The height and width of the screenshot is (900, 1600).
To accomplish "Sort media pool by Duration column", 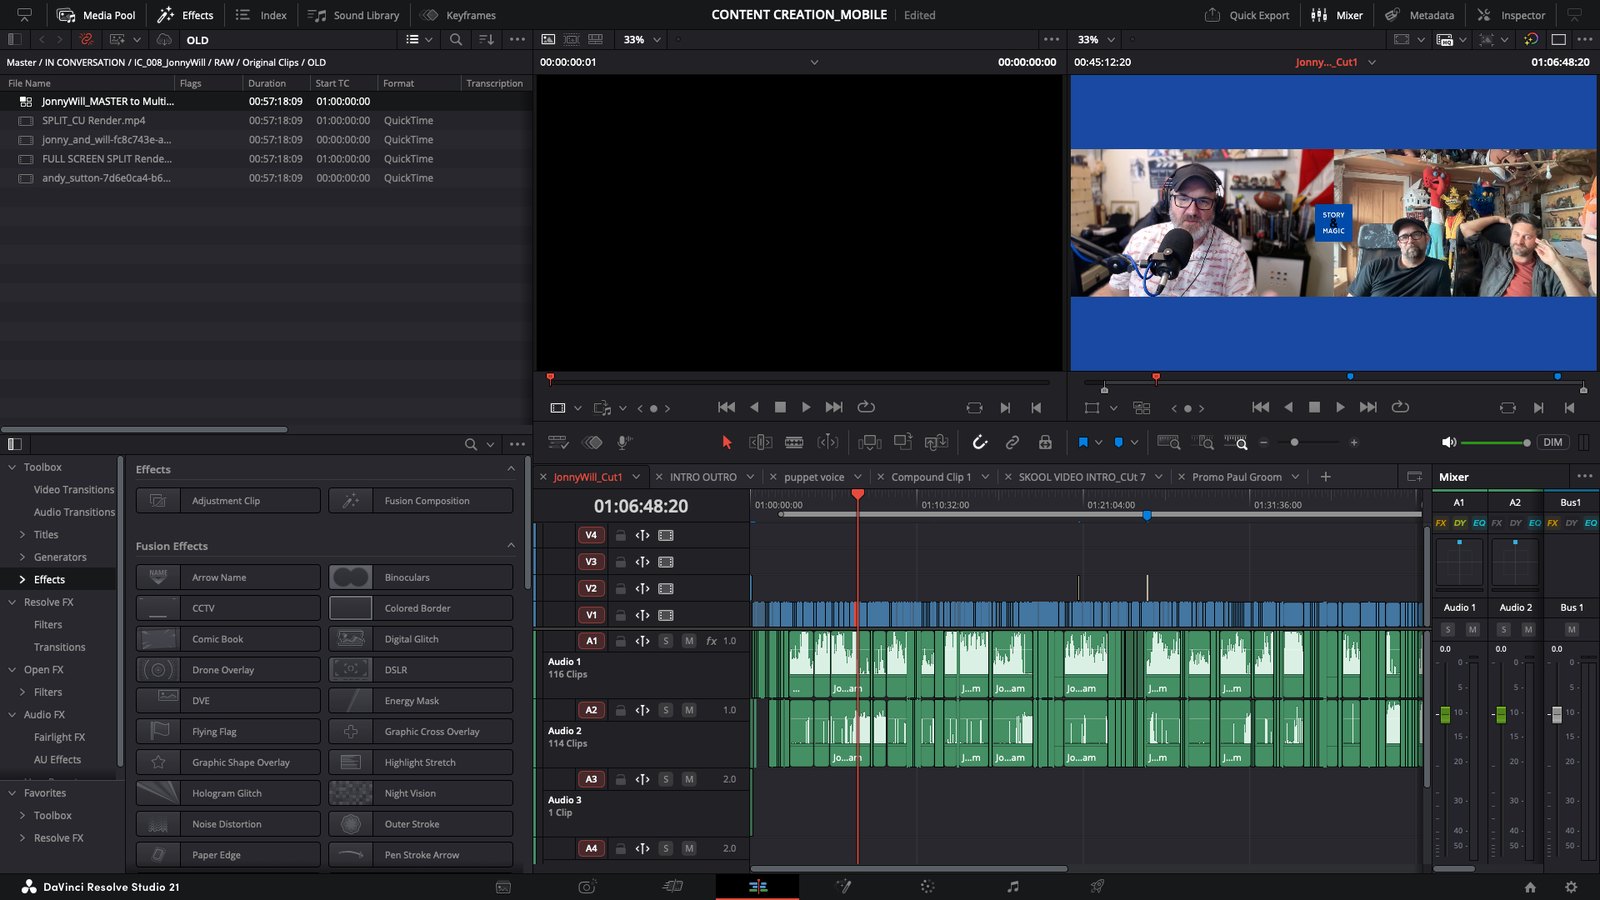I will (267, 83).
